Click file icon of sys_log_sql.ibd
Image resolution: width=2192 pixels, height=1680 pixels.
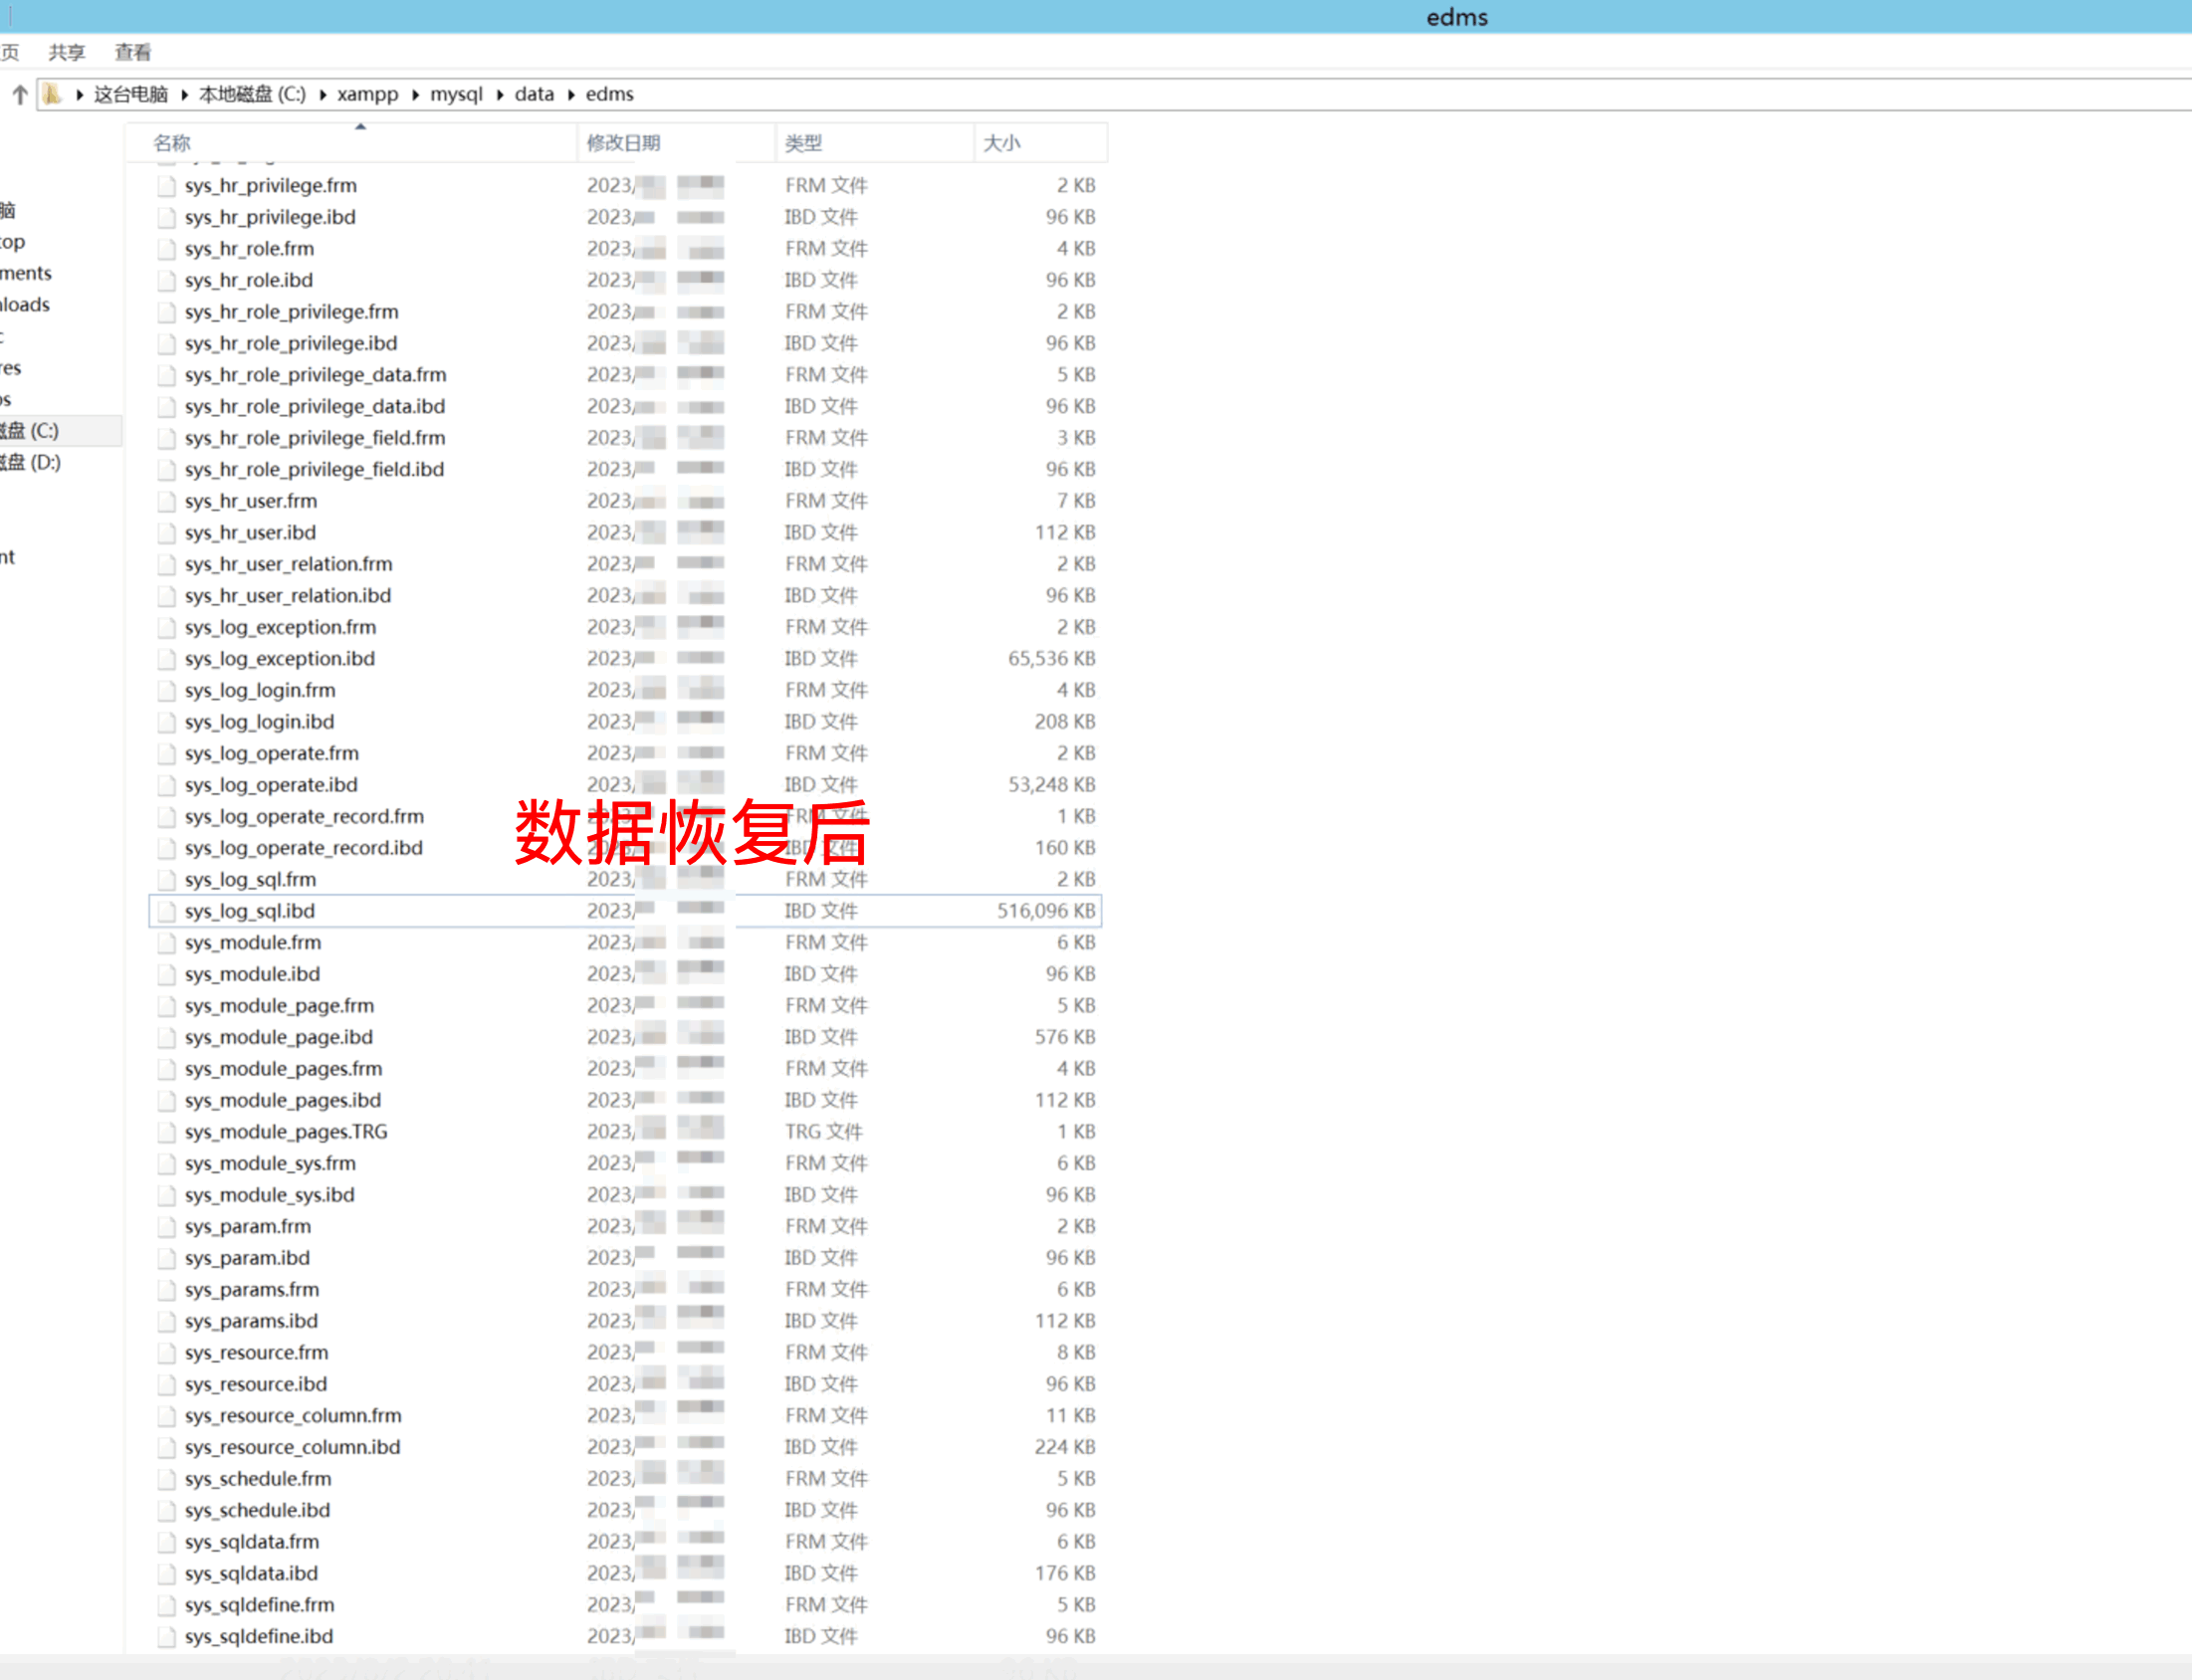(166, 912)
